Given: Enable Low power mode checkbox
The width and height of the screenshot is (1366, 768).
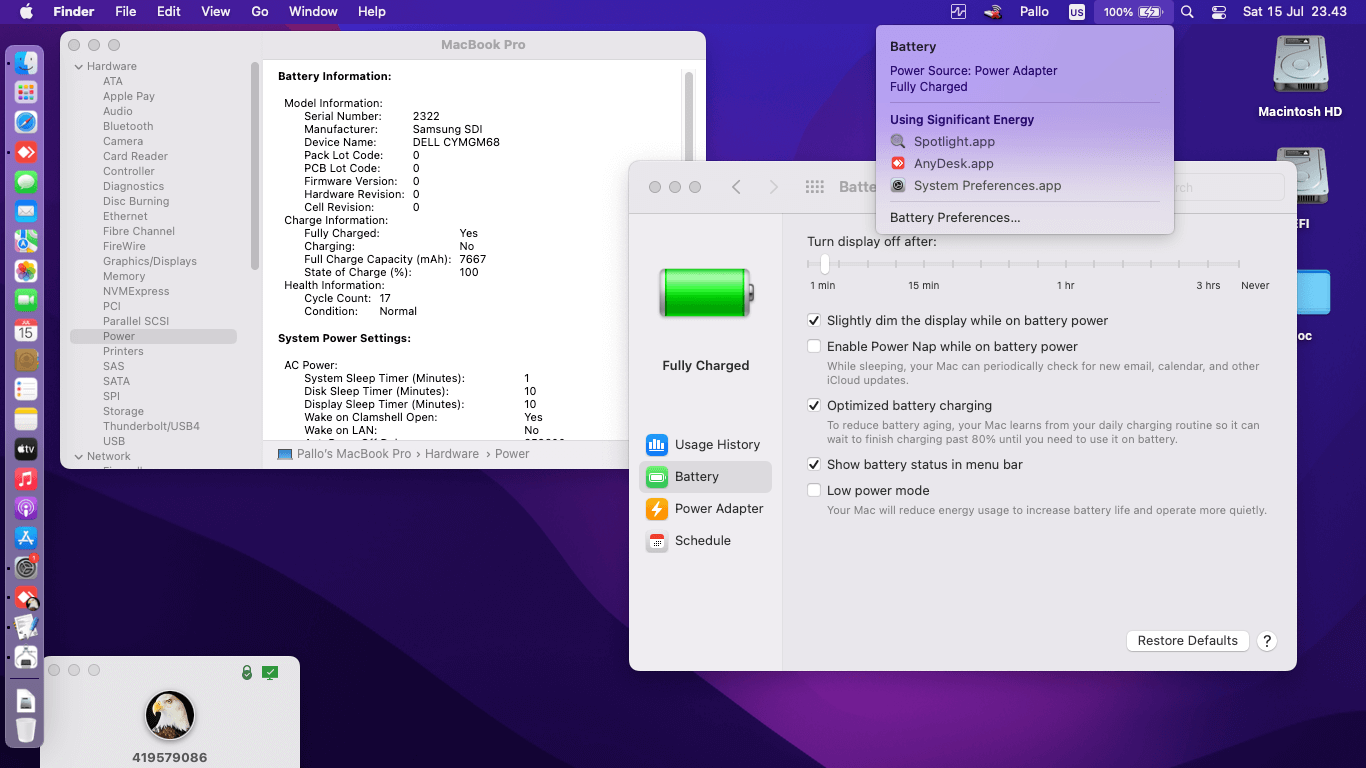Looking at the screenshot, I should pyautogui.click(x=815, y=491).
